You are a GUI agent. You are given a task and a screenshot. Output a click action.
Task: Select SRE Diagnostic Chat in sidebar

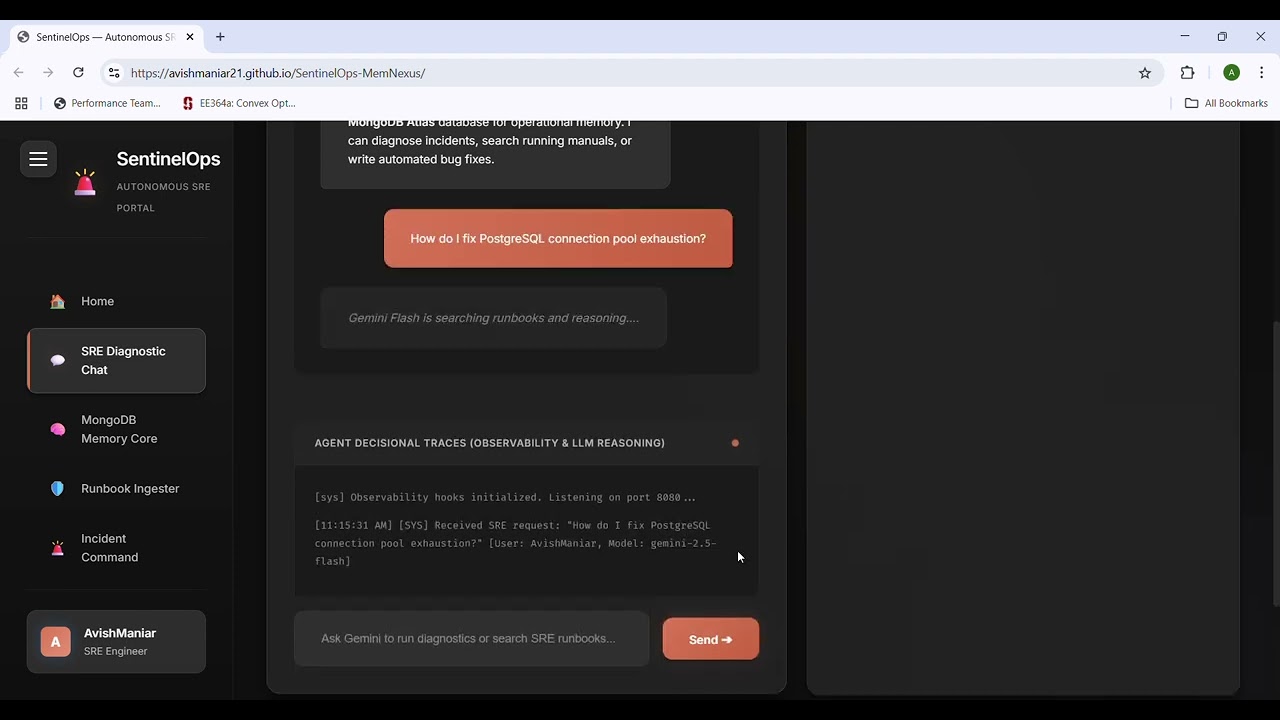(116, 360)
